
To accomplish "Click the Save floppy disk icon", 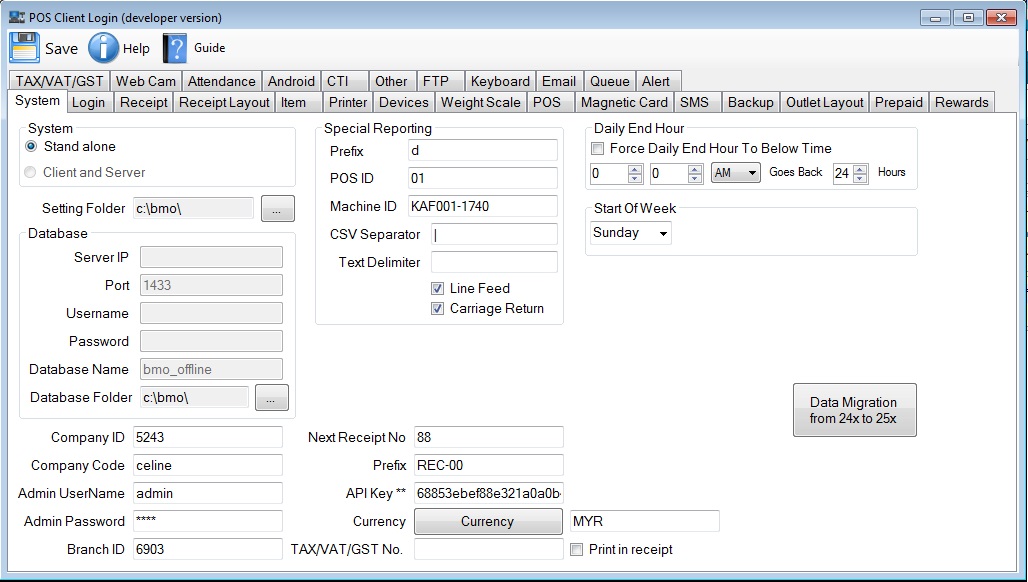I will [24, 48].
